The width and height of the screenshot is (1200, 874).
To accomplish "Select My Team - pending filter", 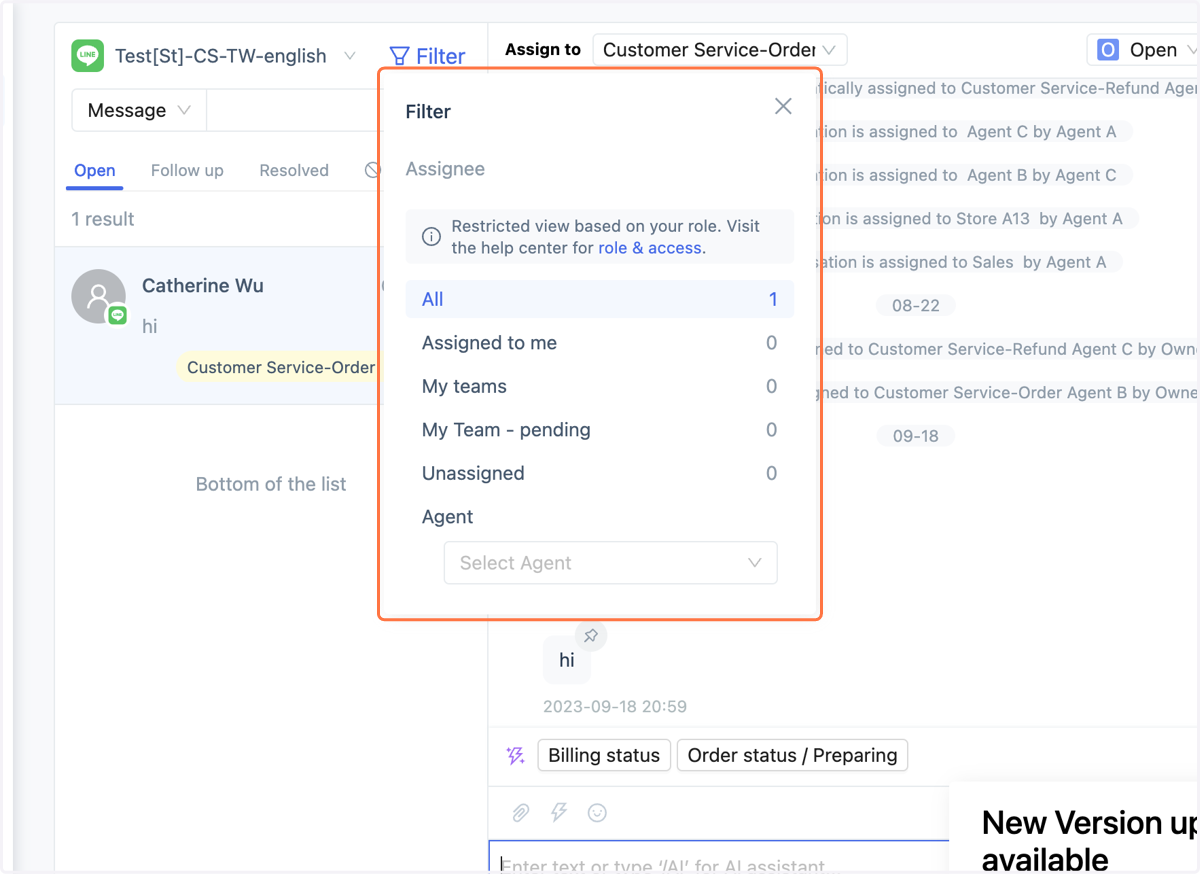I will (600, 430).
